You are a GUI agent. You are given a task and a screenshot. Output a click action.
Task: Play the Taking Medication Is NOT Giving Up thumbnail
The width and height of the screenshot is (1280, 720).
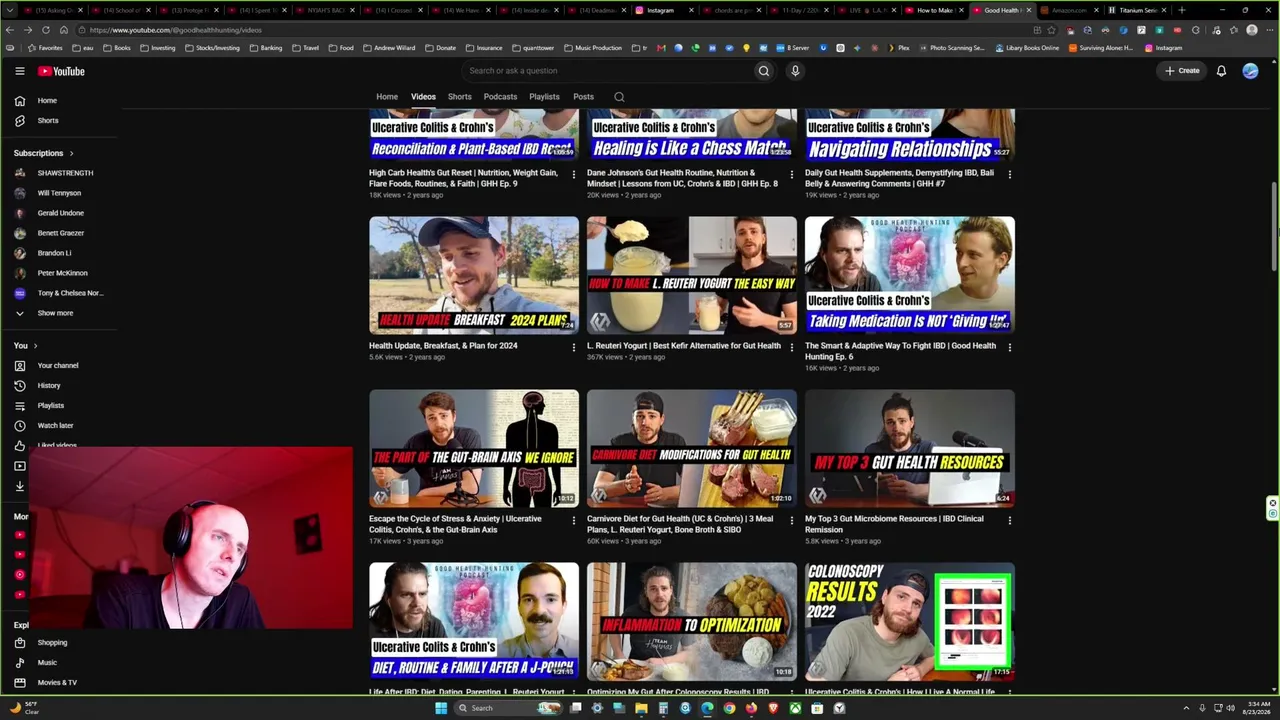pyautogui.click(x=910, y=276)
